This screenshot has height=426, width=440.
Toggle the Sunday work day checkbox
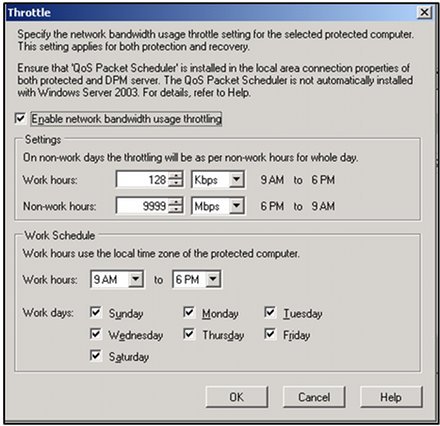[96, 312]
